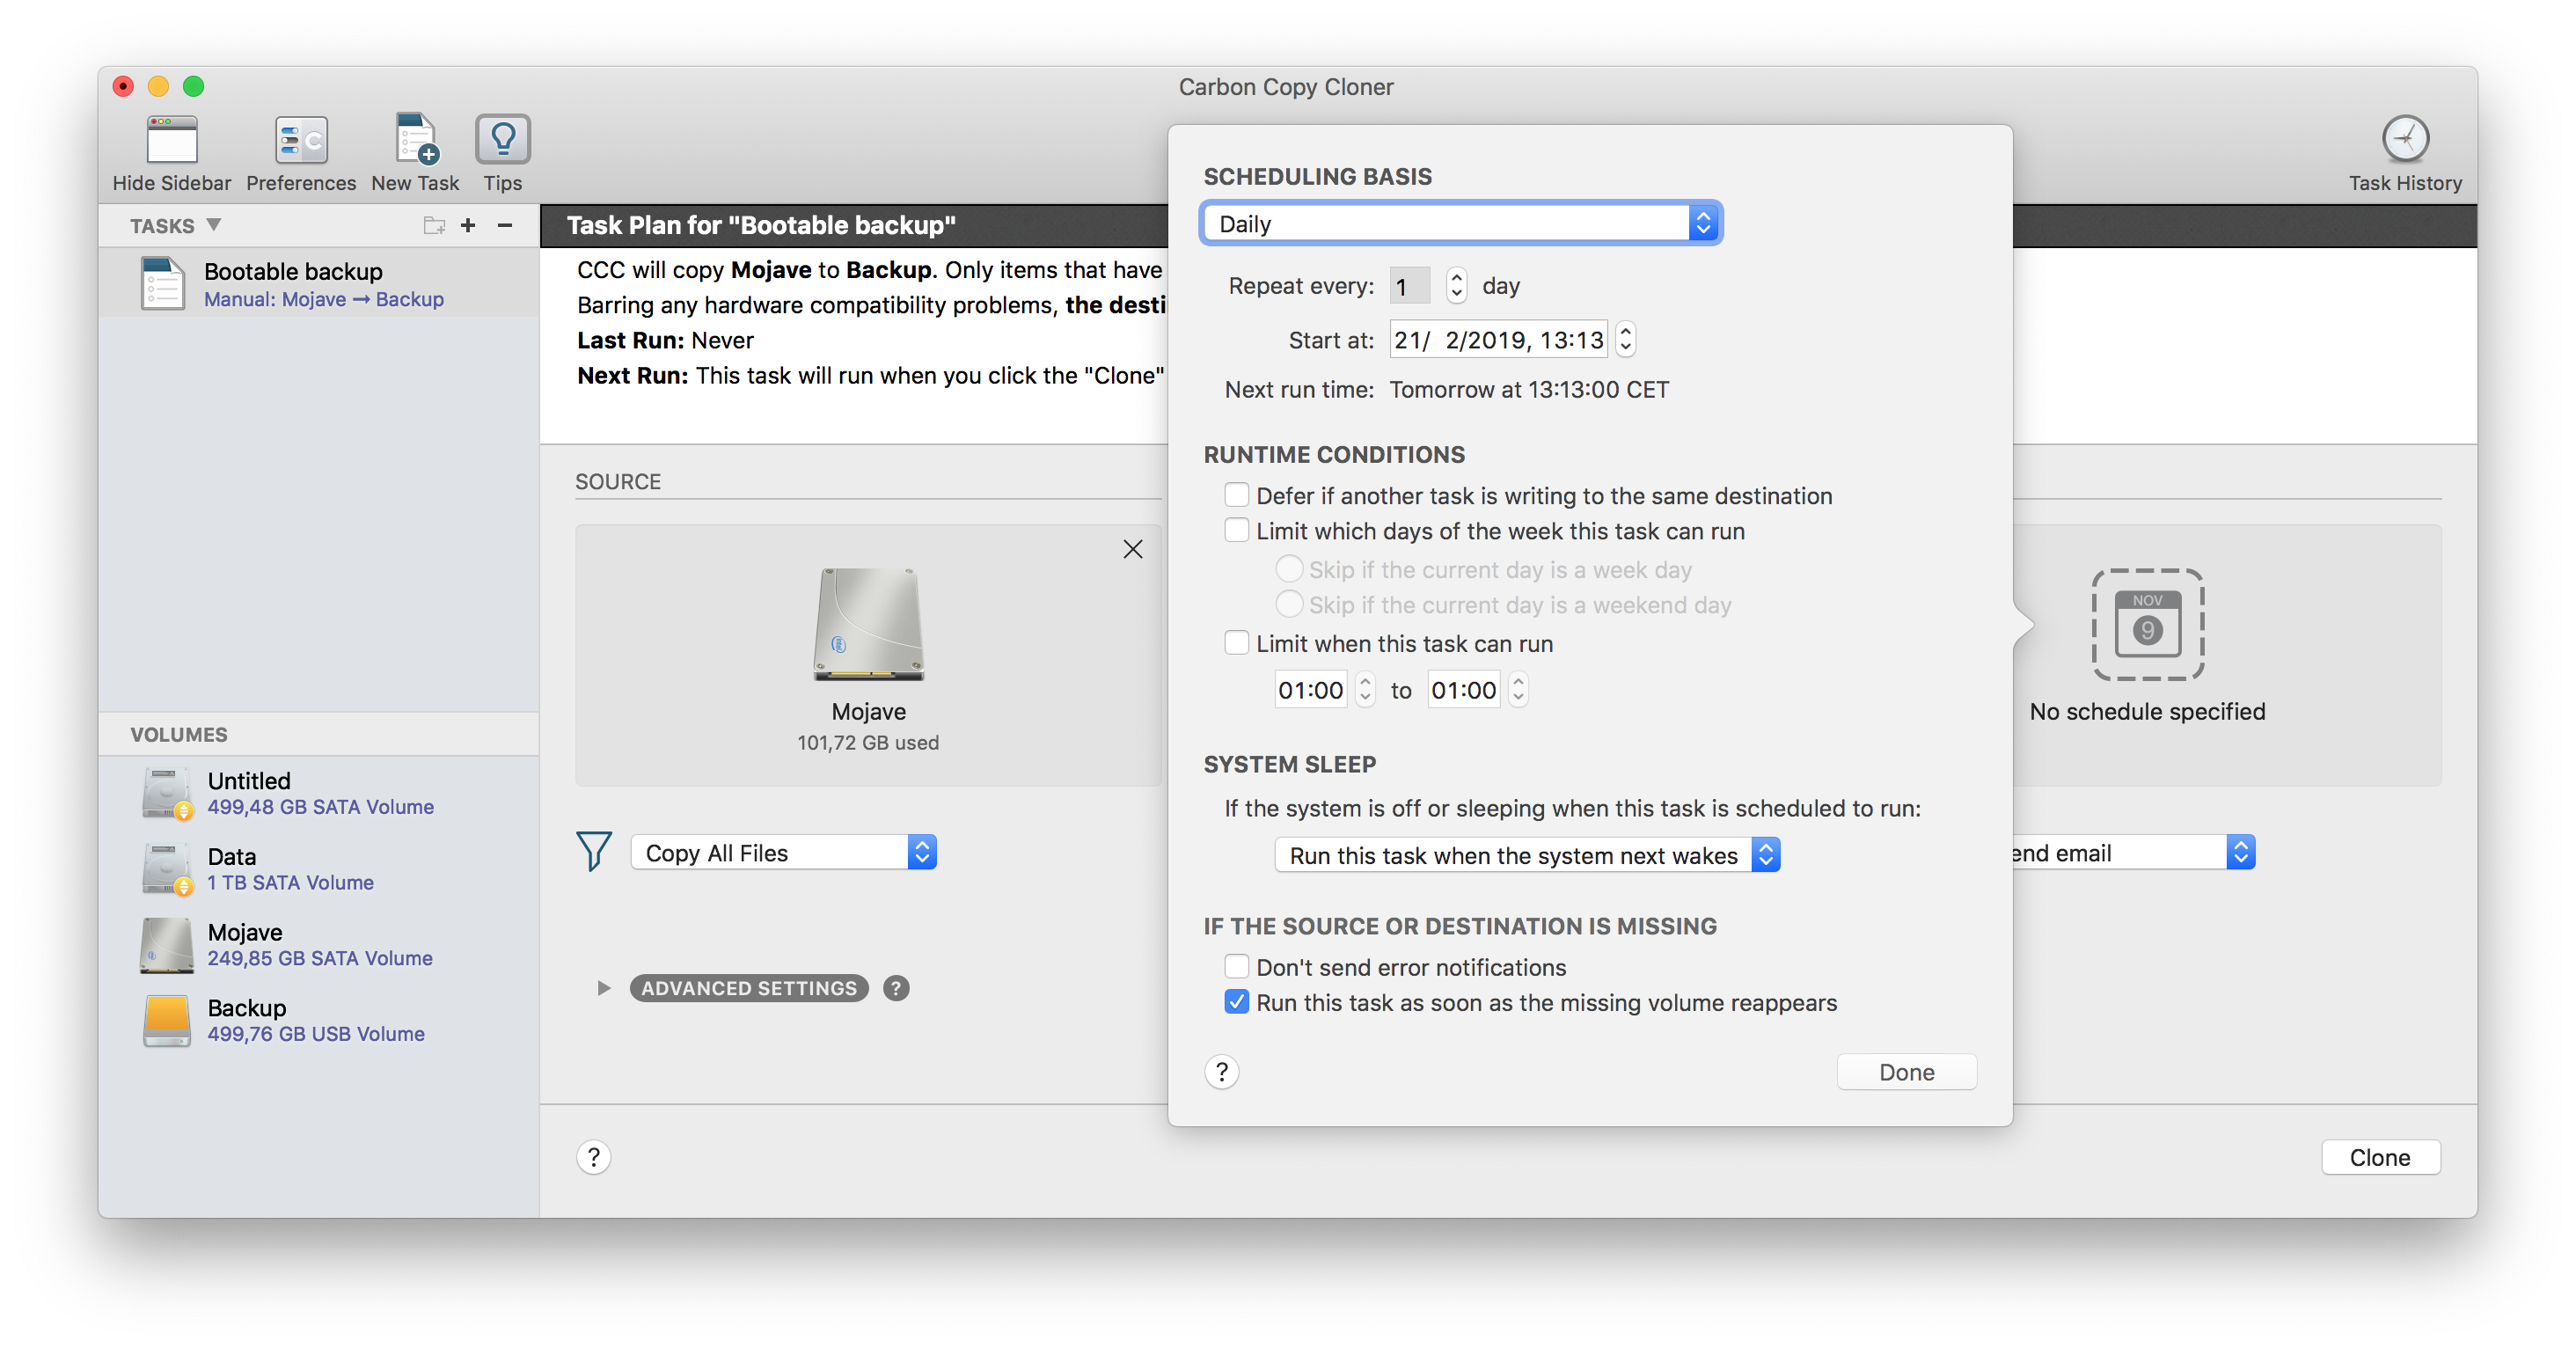Viewport: 2576px width, 1348px height.
Task: Click the Repeat every day stepper
Action: click(1457, 286)
